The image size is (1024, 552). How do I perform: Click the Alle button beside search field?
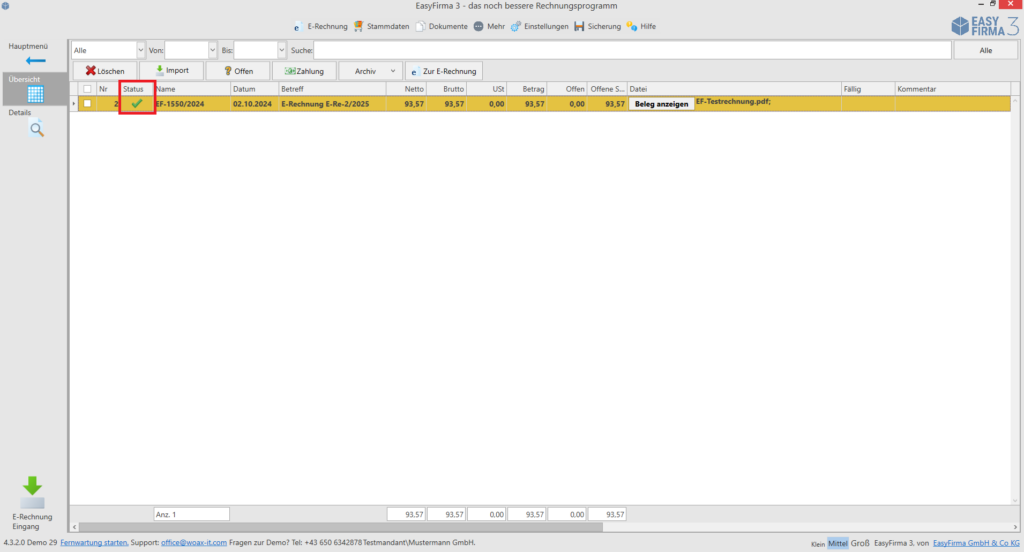pos(985,50)
